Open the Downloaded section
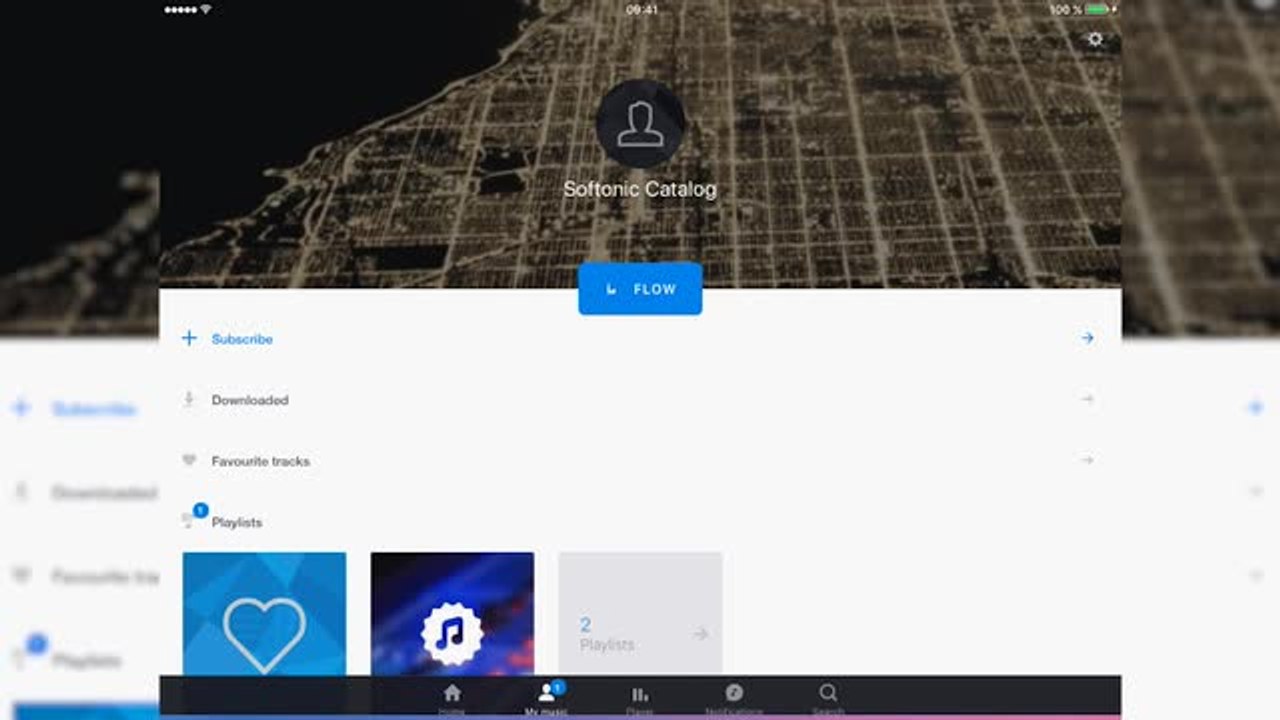This screenshot has width=1280, height=720. (x=250, y=400)
